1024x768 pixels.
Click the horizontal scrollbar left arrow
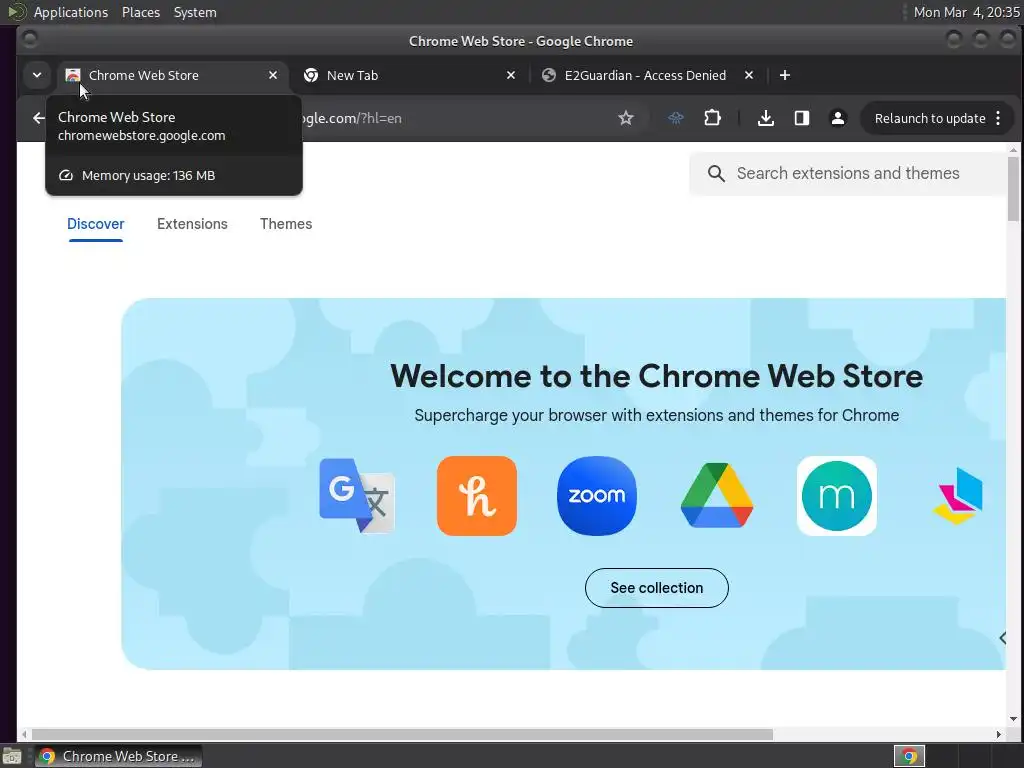pyautogui.click(x=24, y=735)
